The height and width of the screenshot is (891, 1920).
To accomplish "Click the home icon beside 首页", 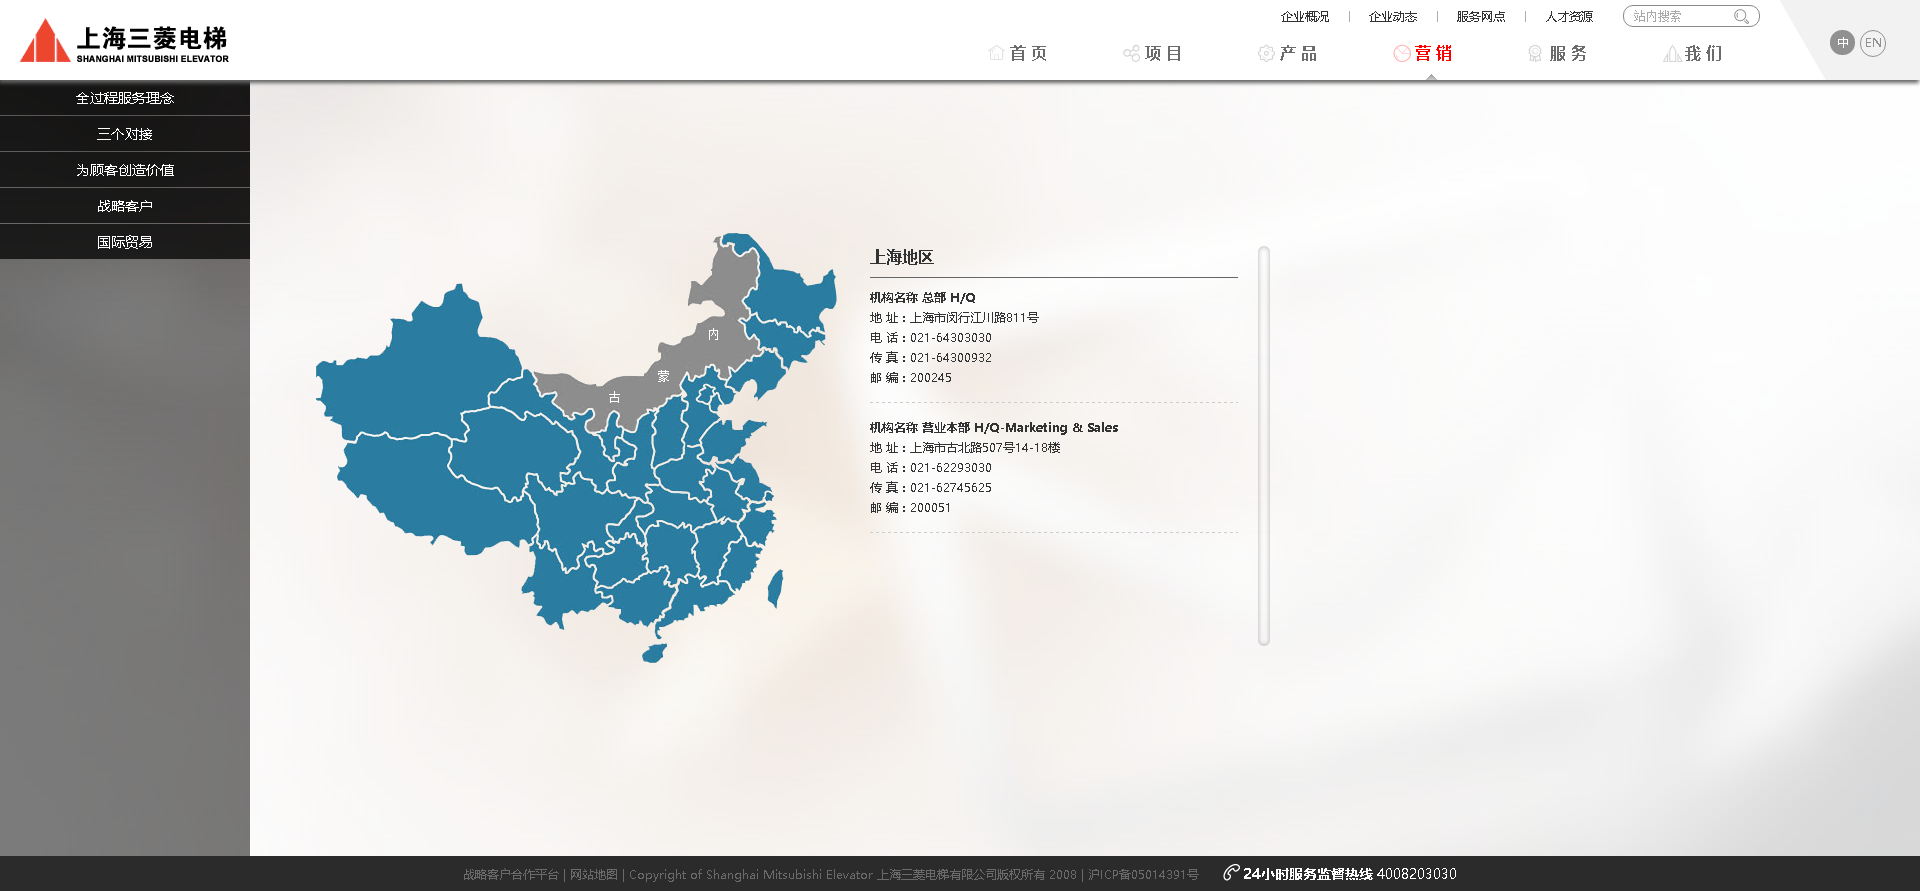I will pos(996,53).
